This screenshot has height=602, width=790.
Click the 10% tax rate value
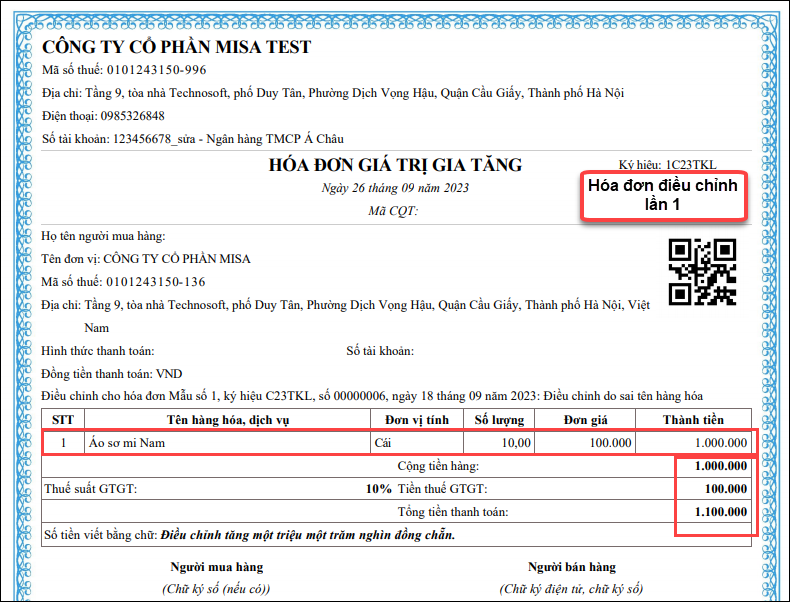(x=378, y=489)
